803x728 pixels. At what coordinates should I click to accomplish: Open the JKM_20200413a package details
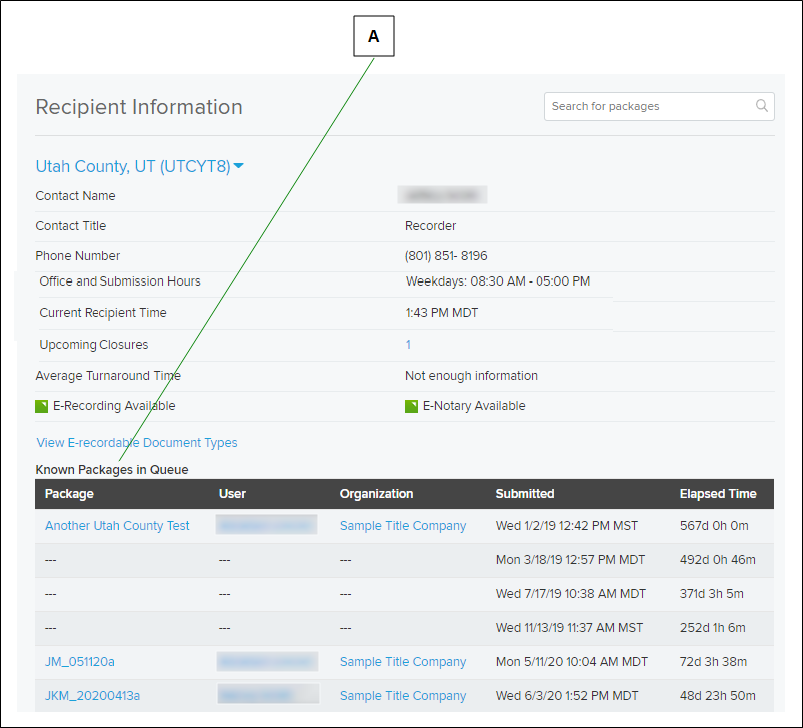point(92,695)
